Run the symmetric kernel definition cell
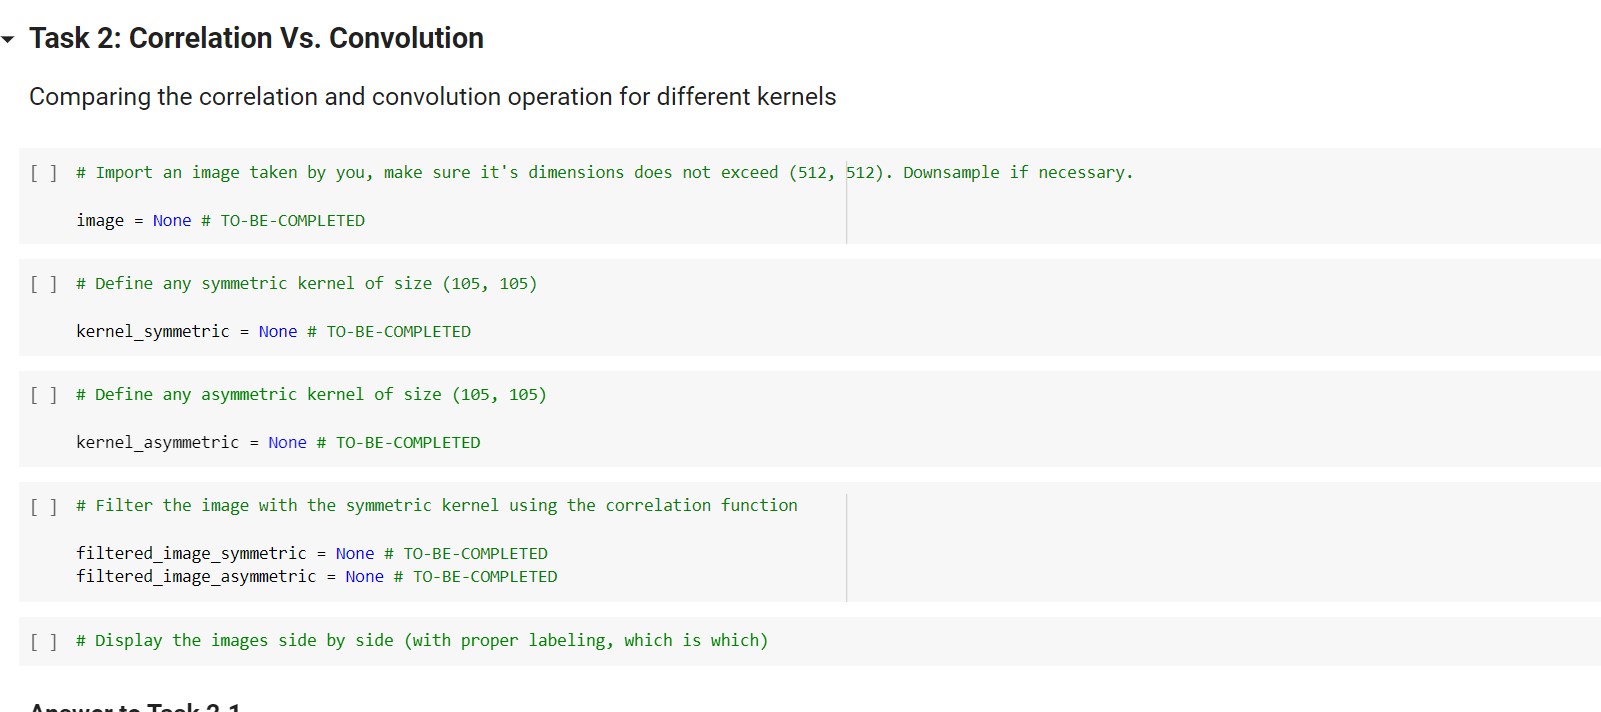This screenshot has height=712, width=1601. pyautogui.click(x=43, y=284)
